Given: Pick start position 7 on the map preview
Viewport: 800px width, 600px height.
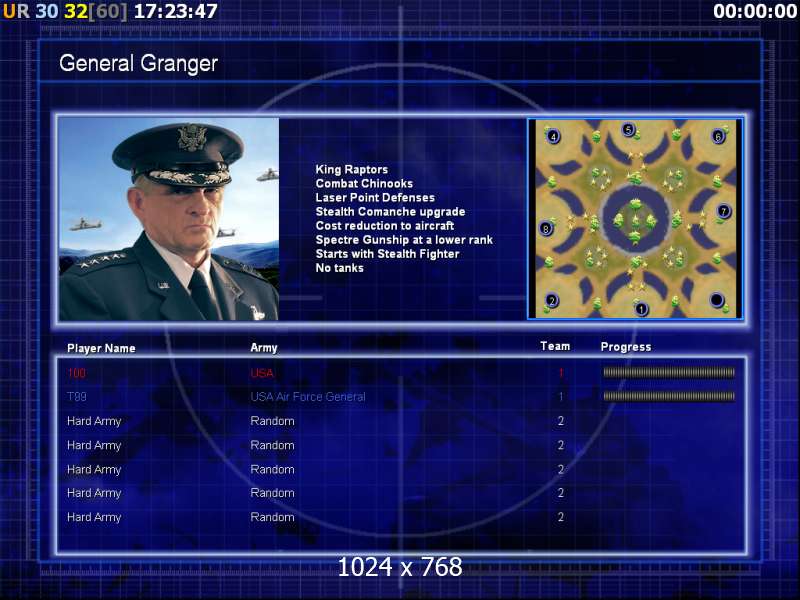Looking at the screenshot, I should point(723,211).
